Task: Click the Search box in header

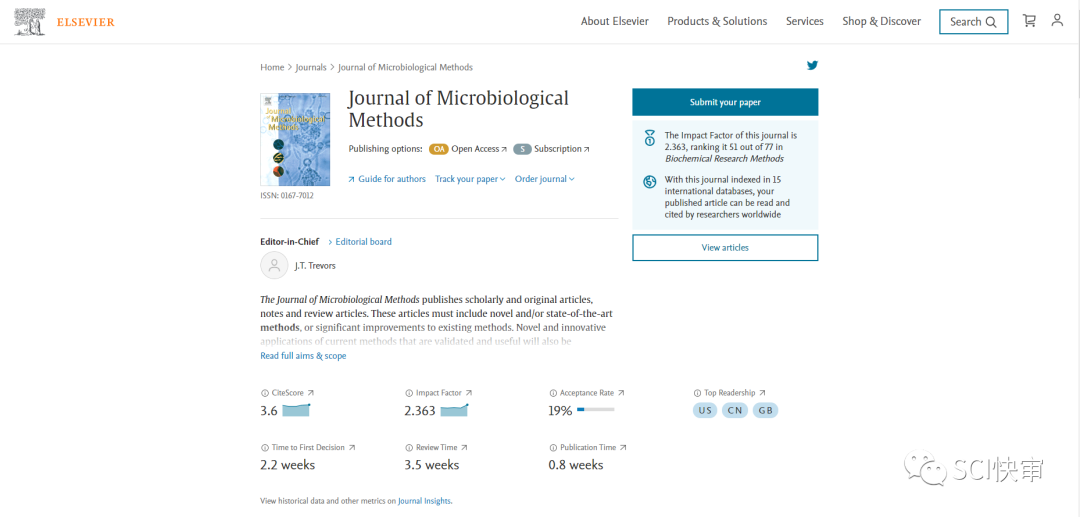Action: pyautogui.click(x=973, y=22)
